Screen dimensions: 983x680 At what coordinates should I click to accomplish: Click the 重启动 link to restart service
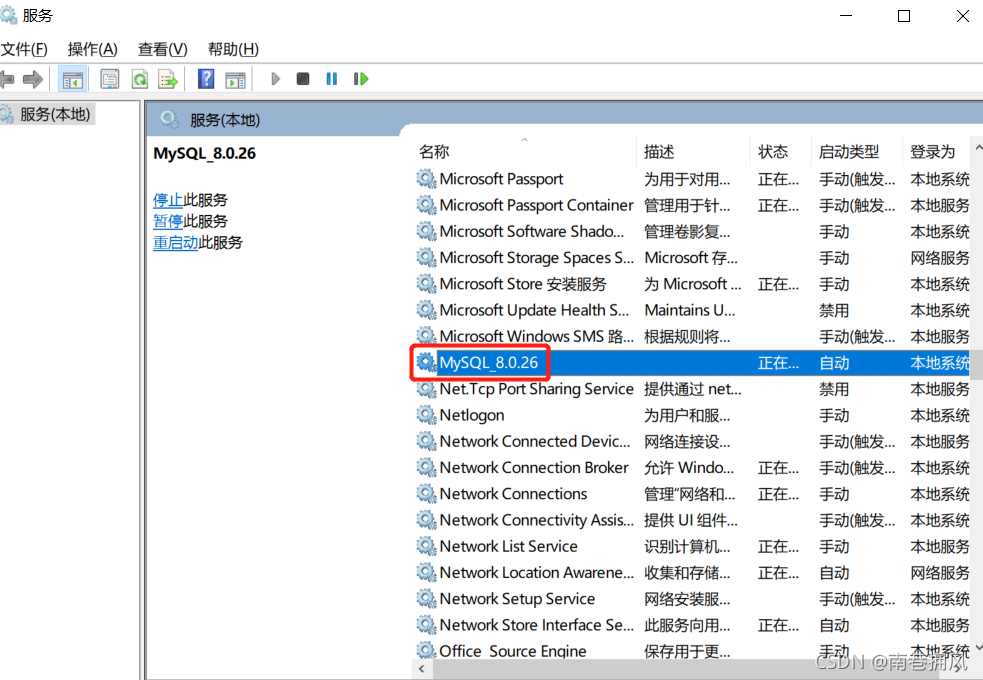click(x=176, y=243)
